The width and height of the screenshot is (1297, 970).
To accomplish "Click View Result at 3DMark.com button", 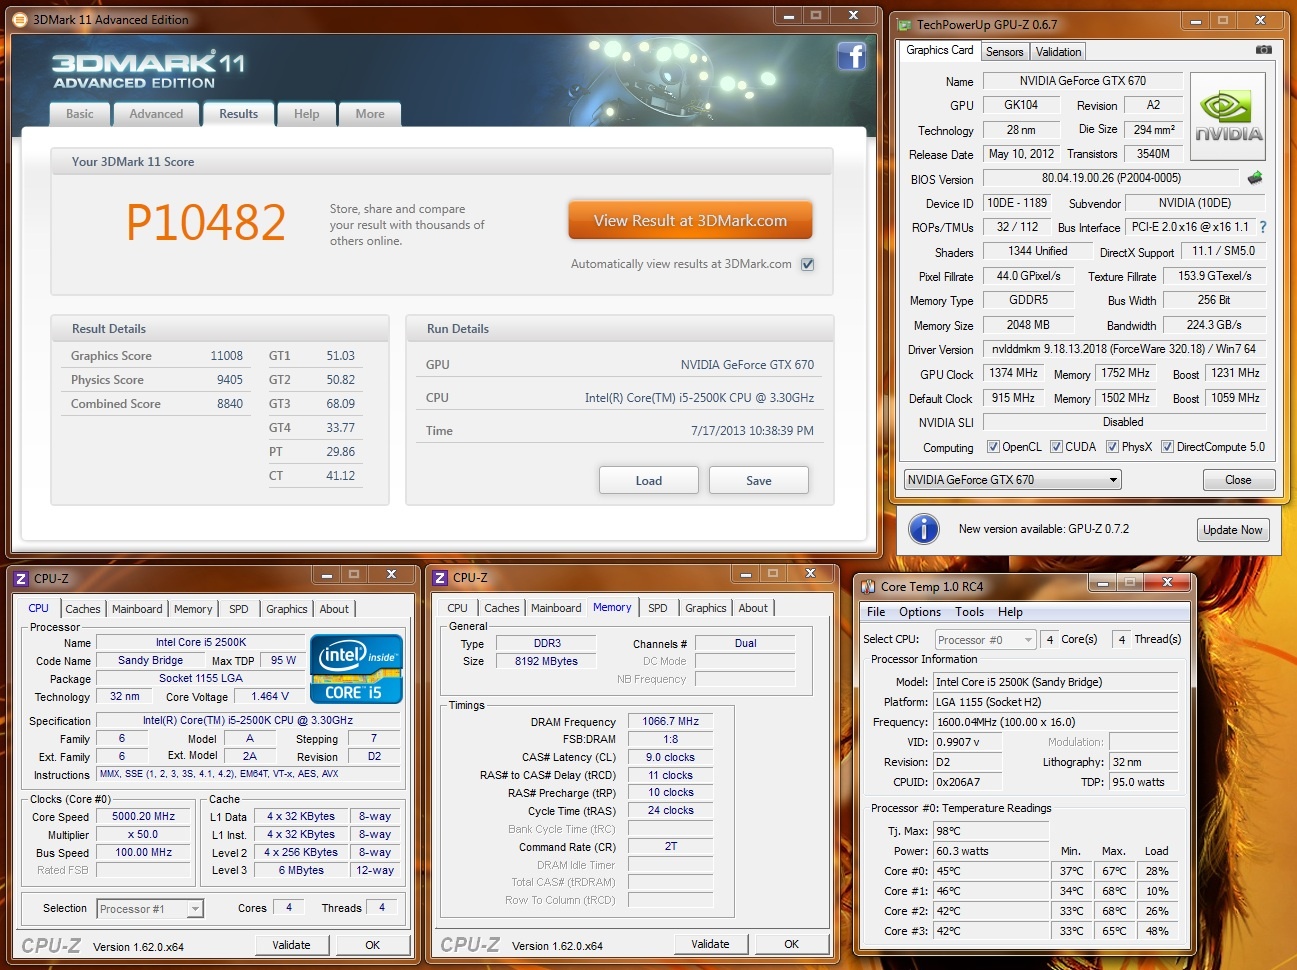I will (x=690, y=221).
